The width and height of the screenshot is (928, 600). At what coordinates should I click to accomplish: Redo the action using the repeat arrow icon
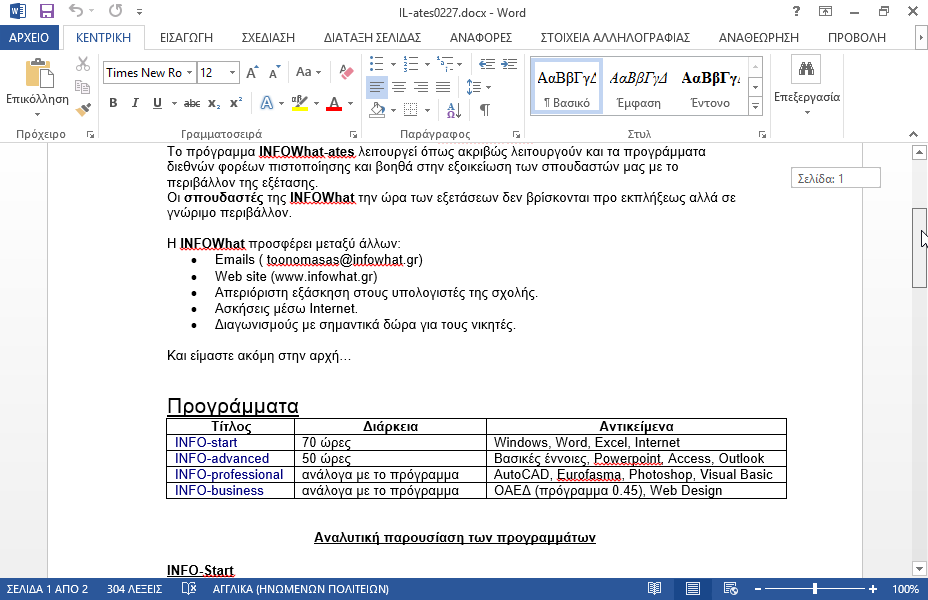point(115,11)
